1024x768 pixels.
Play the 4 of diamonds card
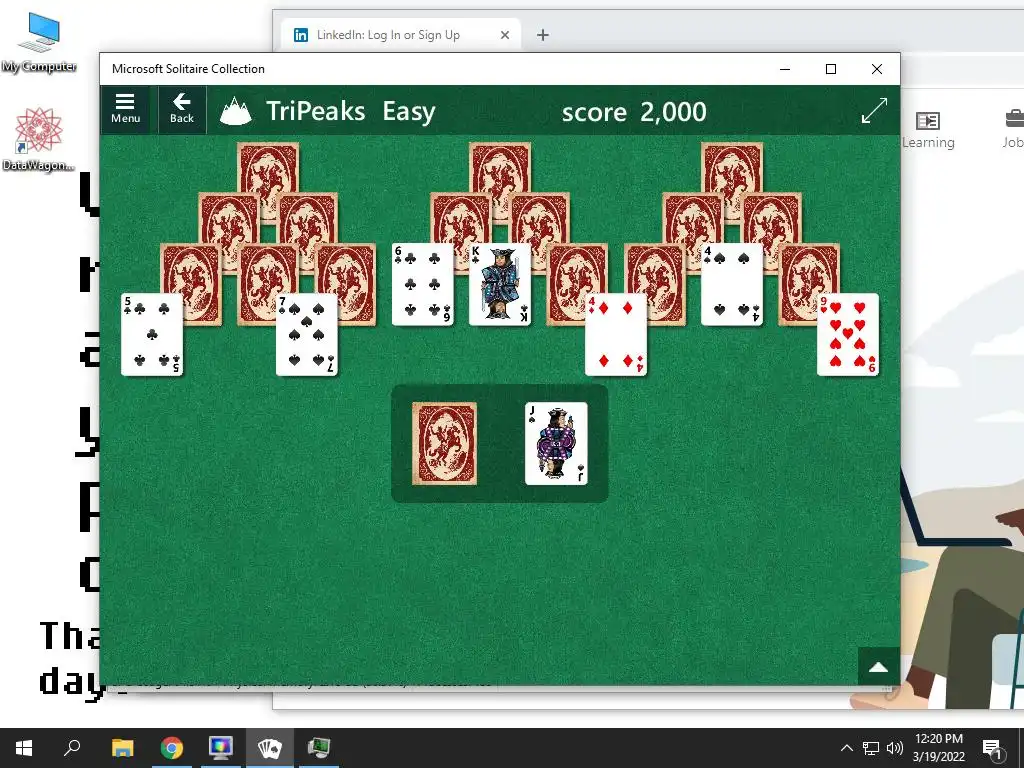616,334
